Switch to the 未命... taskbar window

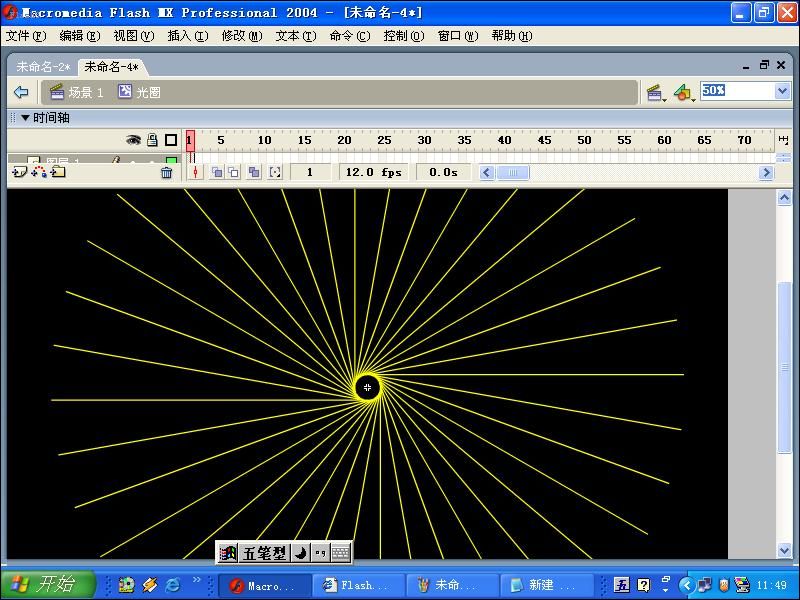[453, 585]
